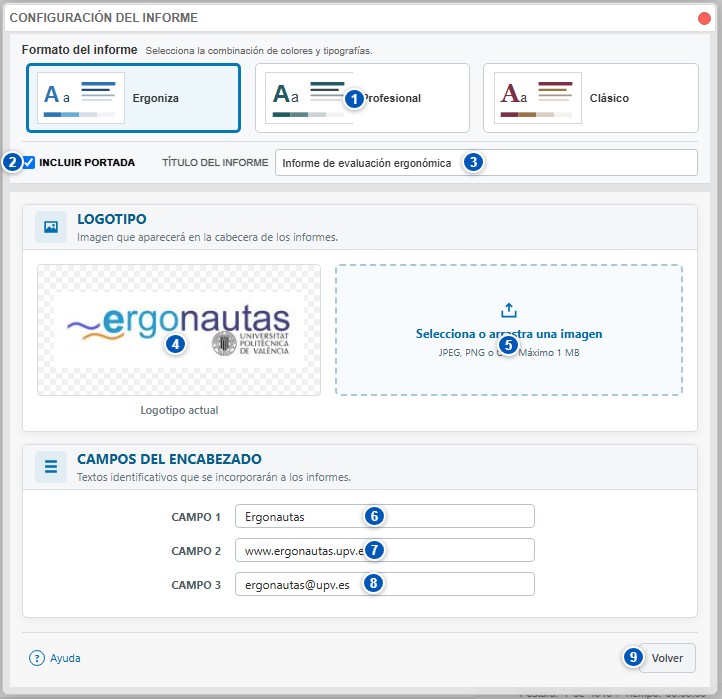Image resolution: width=722 pixels, height=699 pixels.
Task: Click the Profesional green typography preview thumbnail
Action: coord(309,98)
